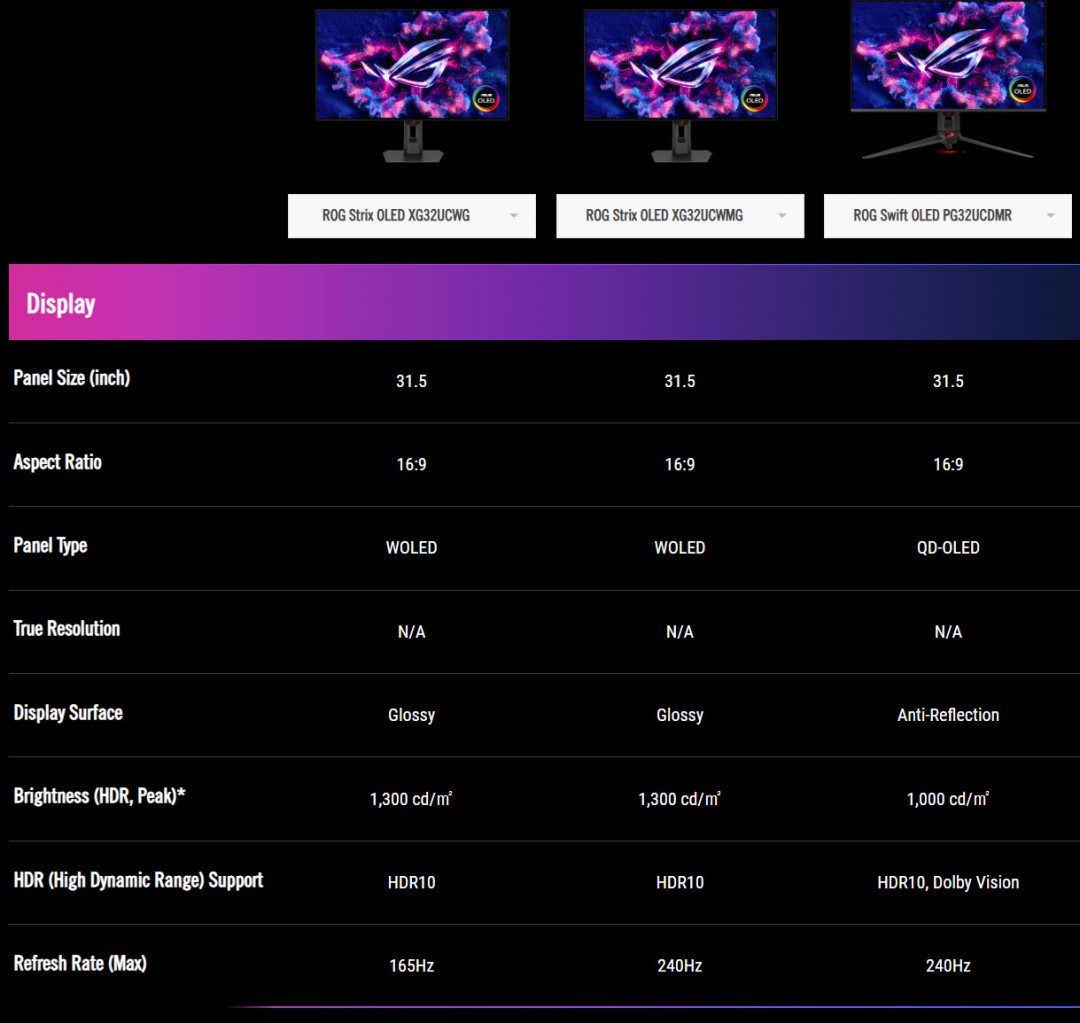Open the ROG Strix OLED XG32UCWMG model dropdown
This screenshot has height=1023, width=1080.
[680, 216]
